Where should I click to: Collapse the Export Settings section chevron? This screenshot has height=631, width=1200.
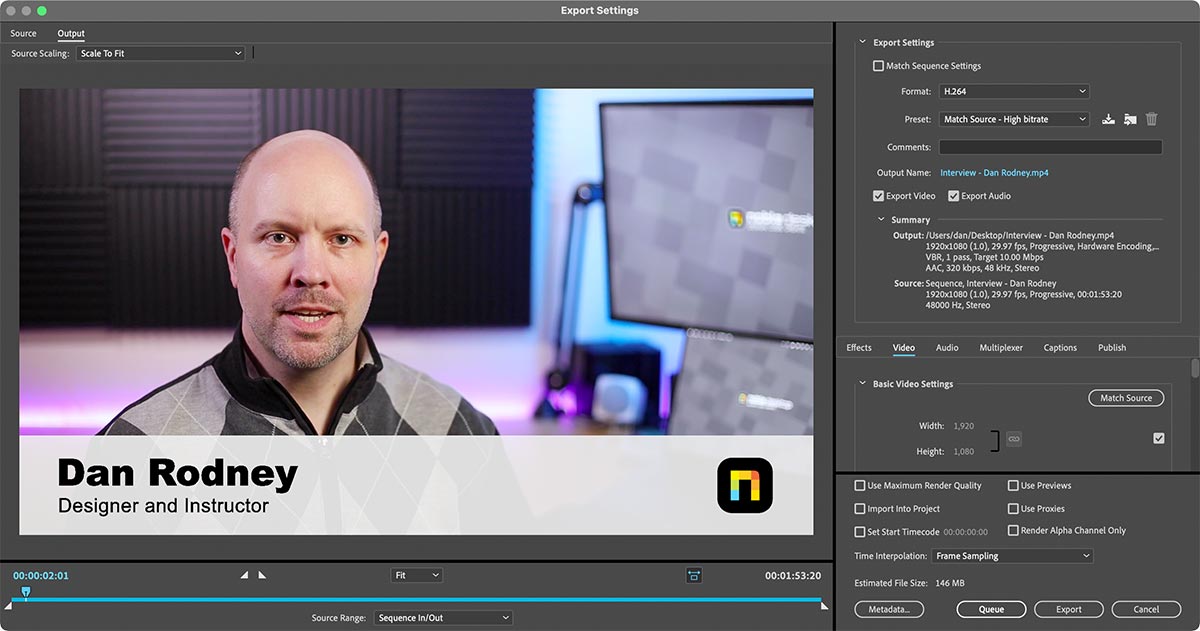(860, 42)
